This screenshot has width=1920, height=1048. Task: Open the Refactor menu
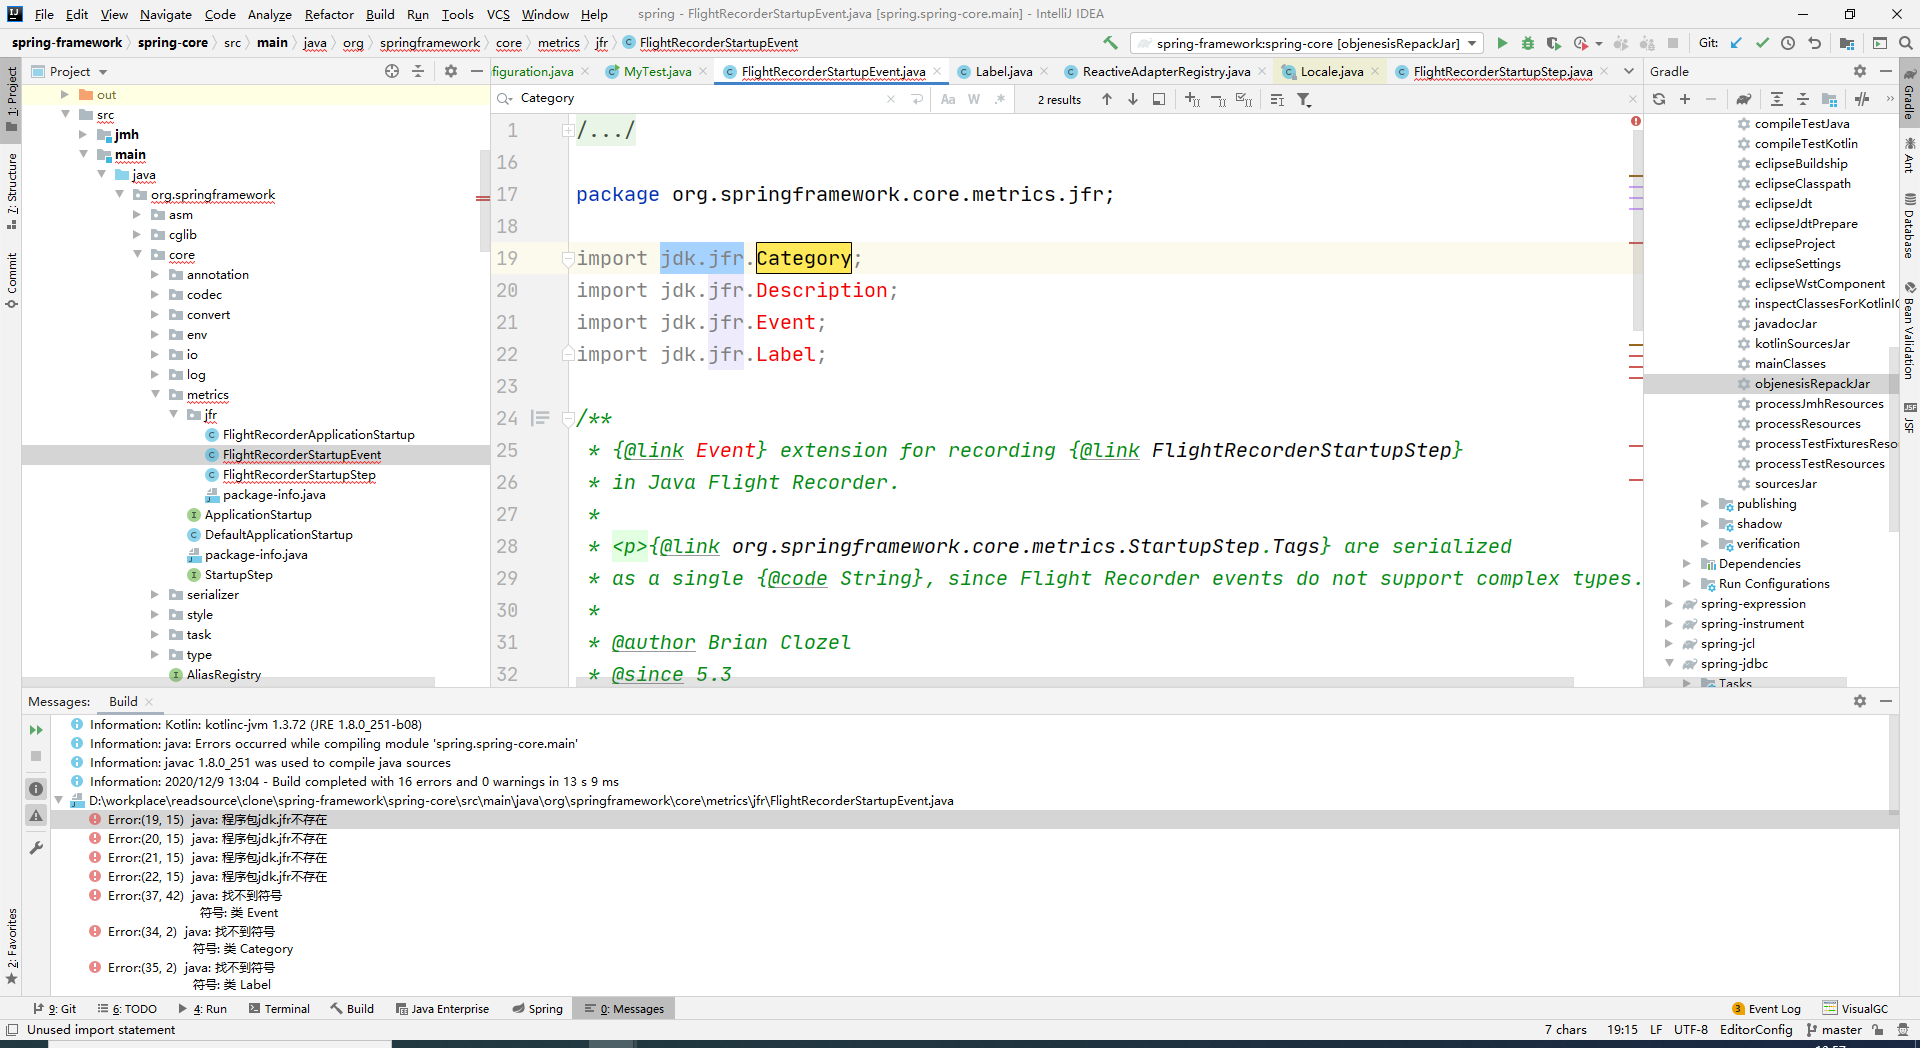pos(329,14)
